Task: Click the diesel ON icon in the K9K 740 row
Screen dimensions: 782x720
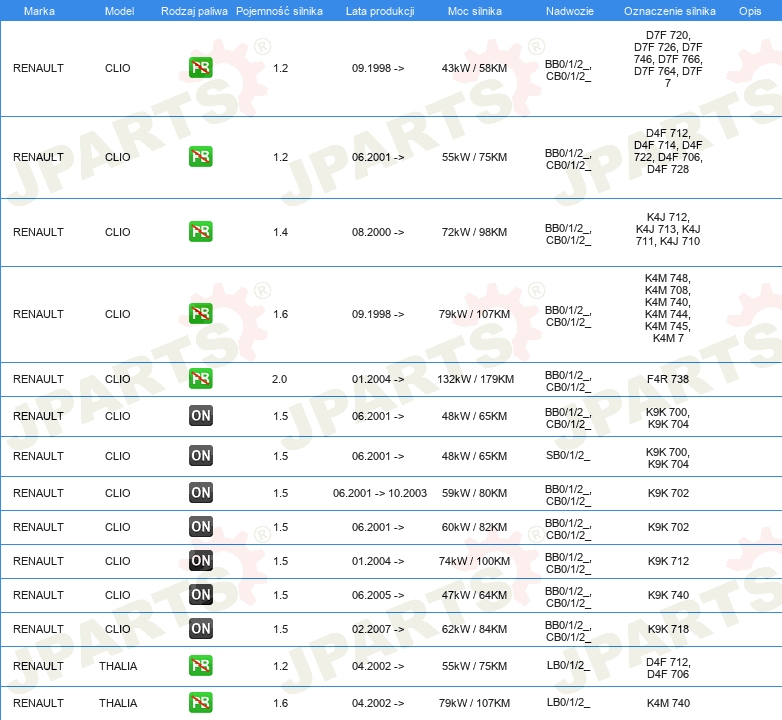Action: coord(201,595)
